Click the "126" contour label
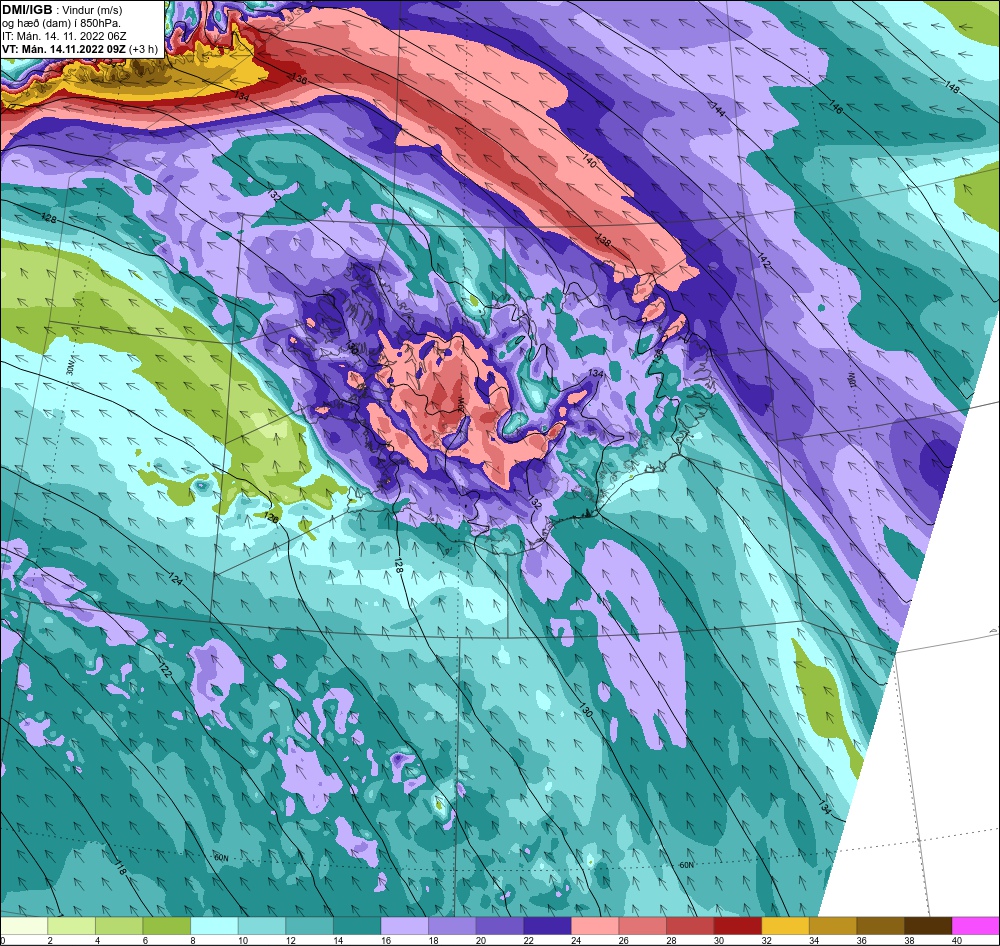1000x946 pixels. coord(270,518)
